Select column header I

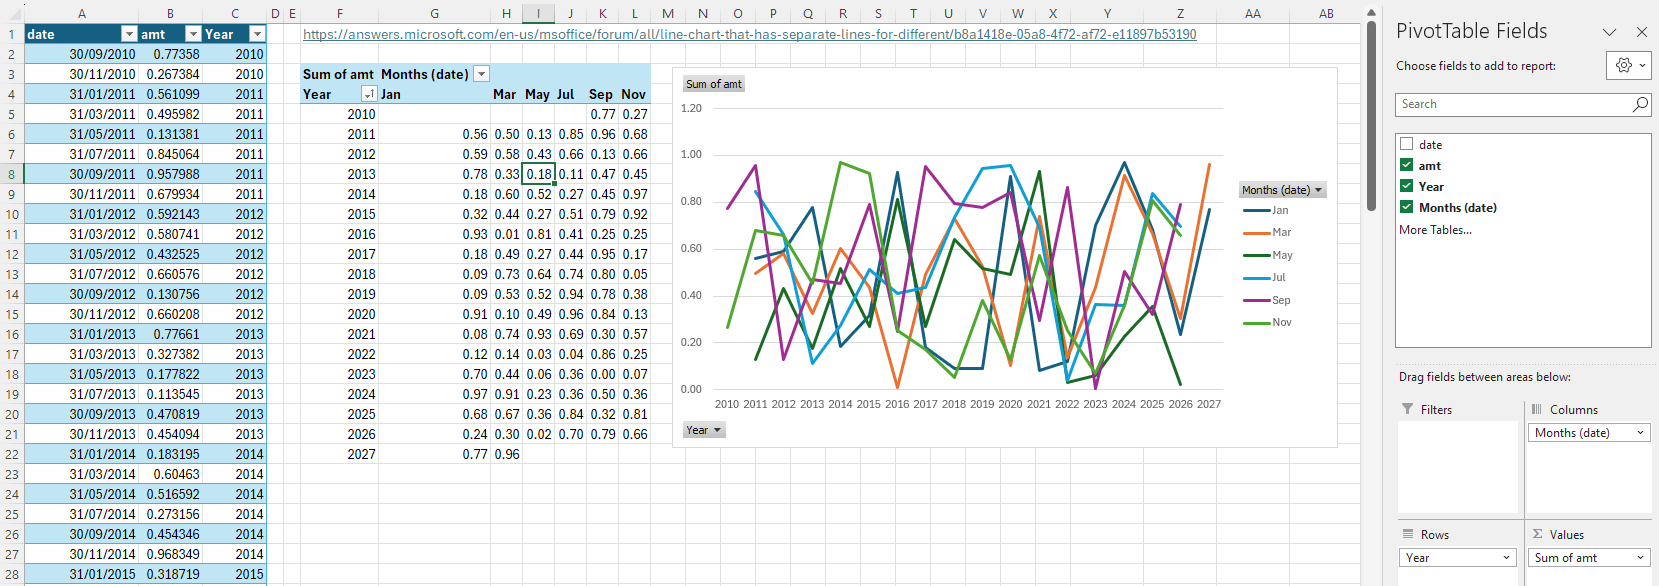click(538, 13)
